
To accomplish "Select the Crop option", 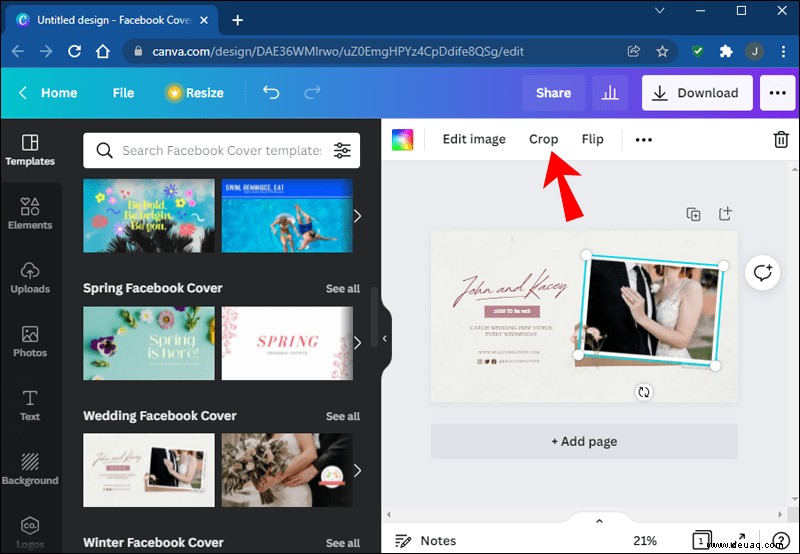I will pos(543,139).
